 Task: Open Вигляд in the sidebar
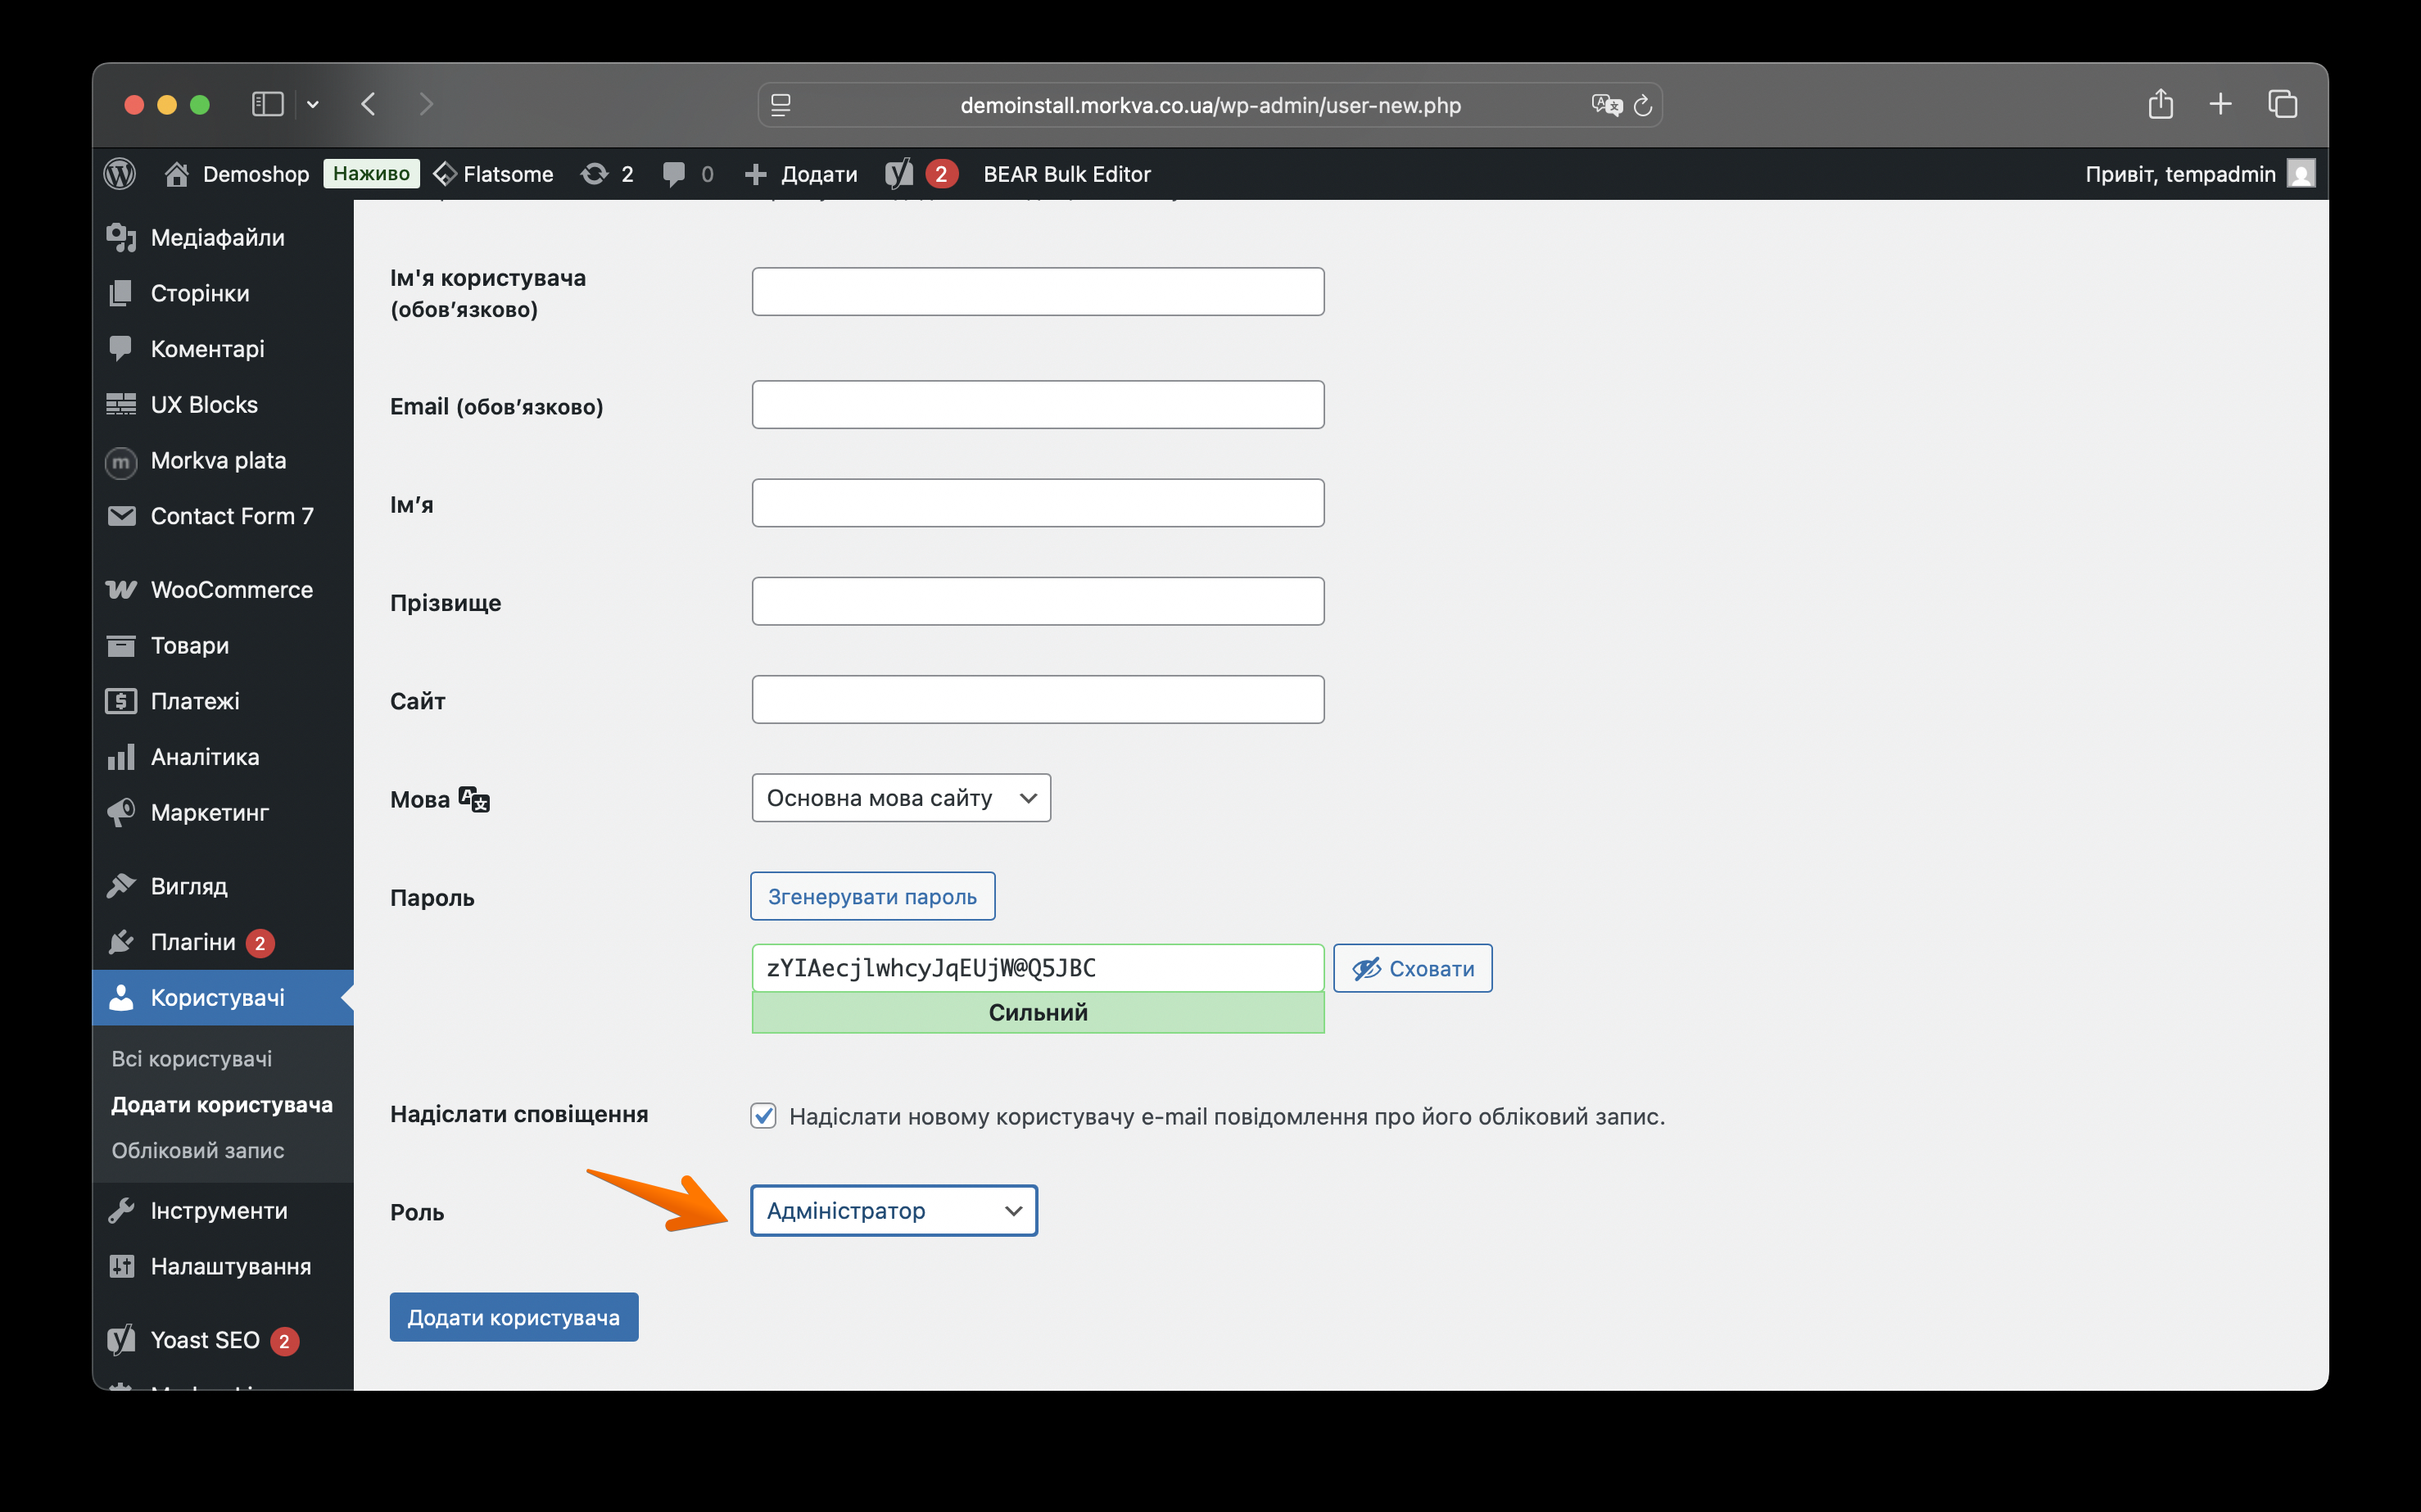tap(223, 886)
